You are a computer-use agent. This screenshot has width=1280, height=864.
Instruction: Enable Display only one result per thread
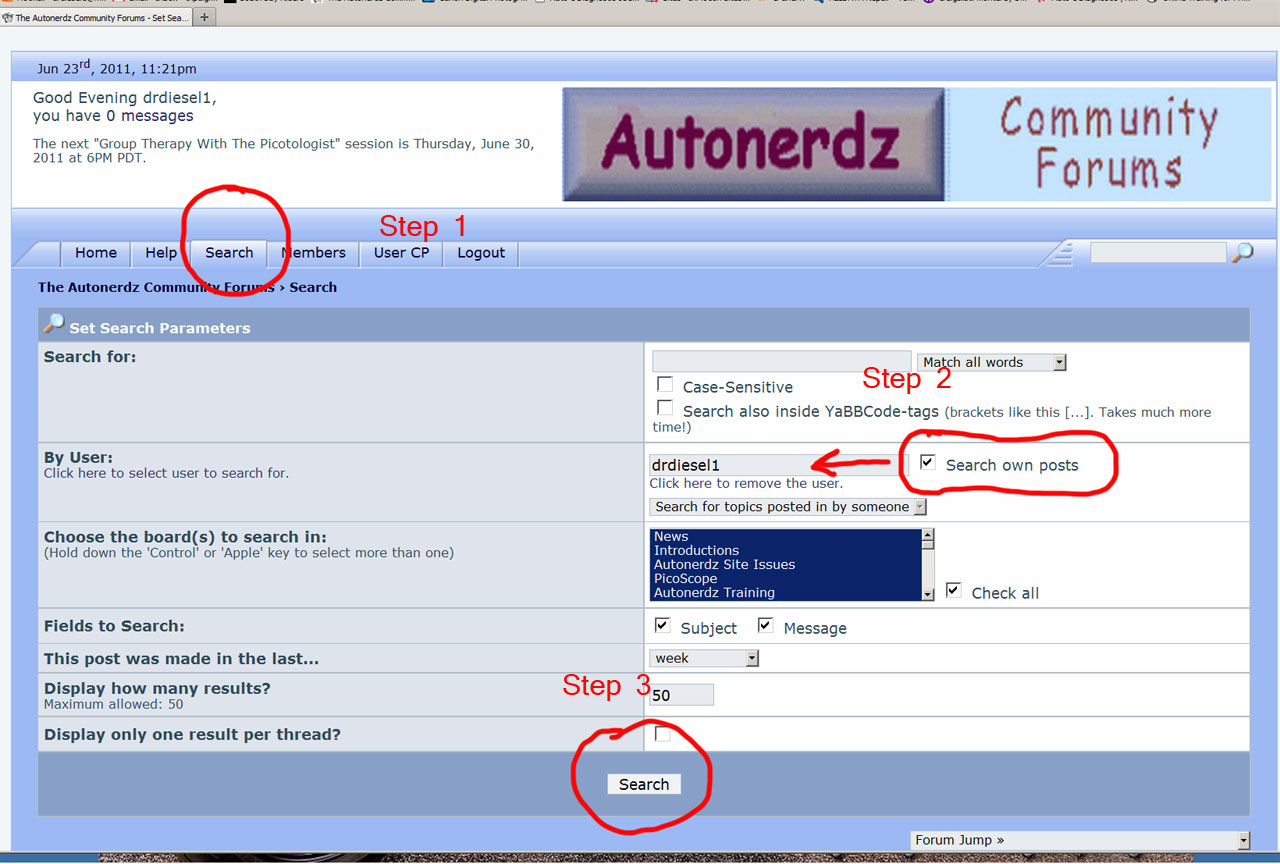click(662, 734)
